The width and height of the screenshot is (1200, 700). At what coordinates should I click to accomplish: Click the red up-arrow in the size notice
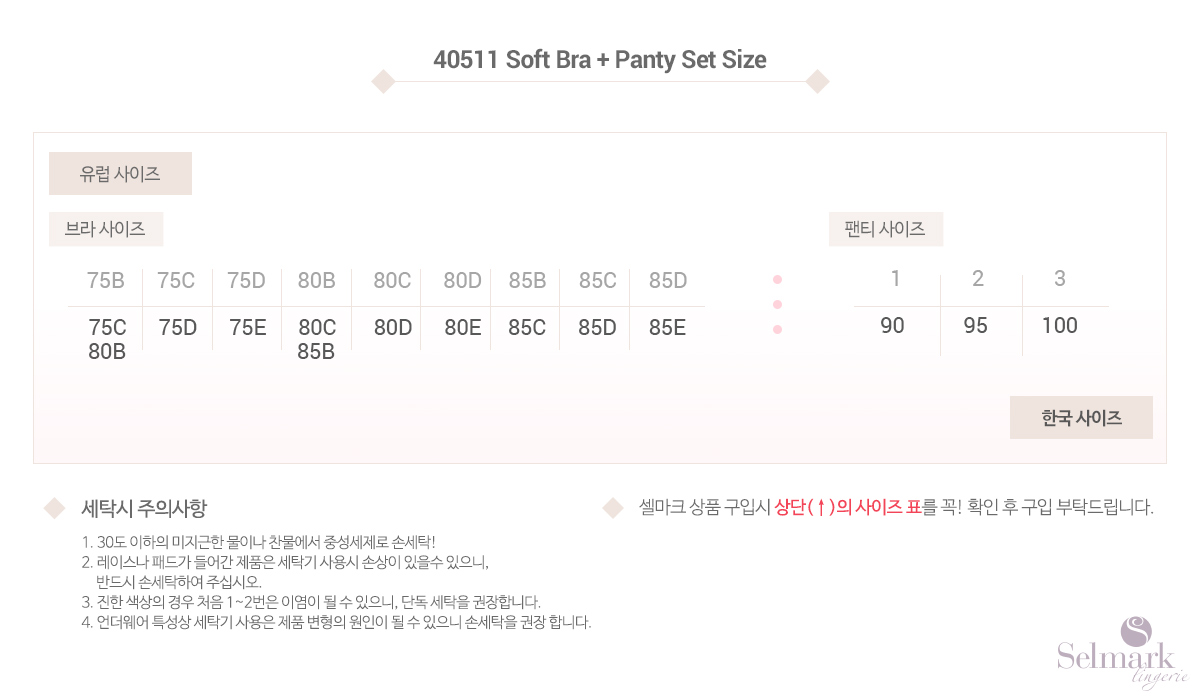pyautogui.click(x=820, y=507)
